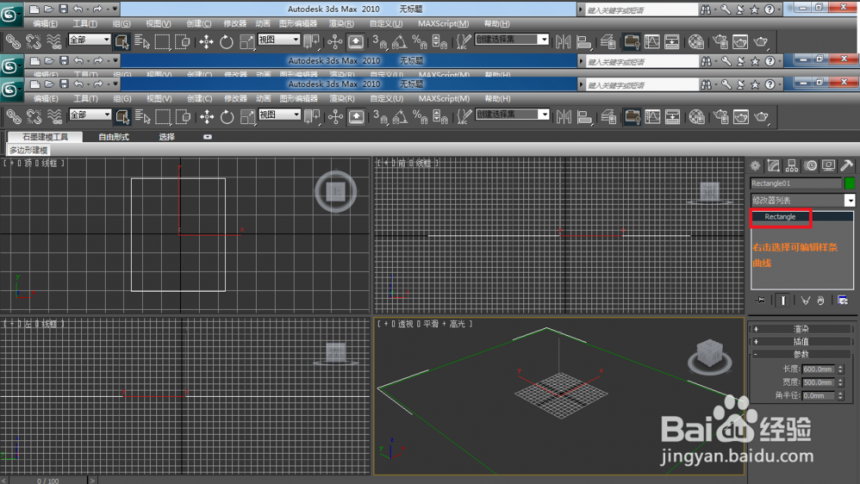Select the Link tool in front window toolbar

13,117
